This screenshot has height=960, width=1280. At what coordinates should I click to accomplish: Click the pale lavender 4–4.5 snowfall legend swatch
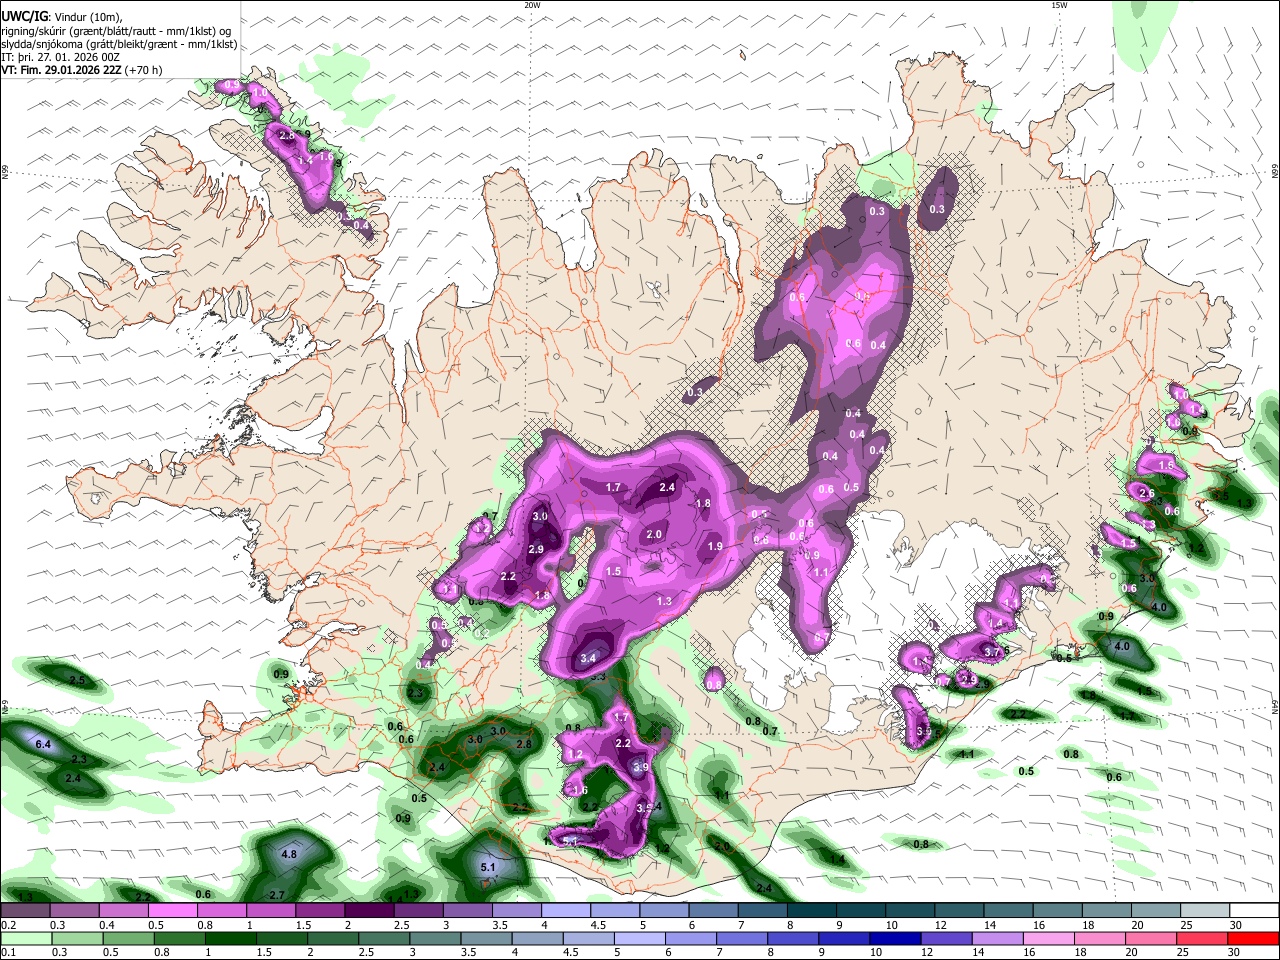pos(566,911)
